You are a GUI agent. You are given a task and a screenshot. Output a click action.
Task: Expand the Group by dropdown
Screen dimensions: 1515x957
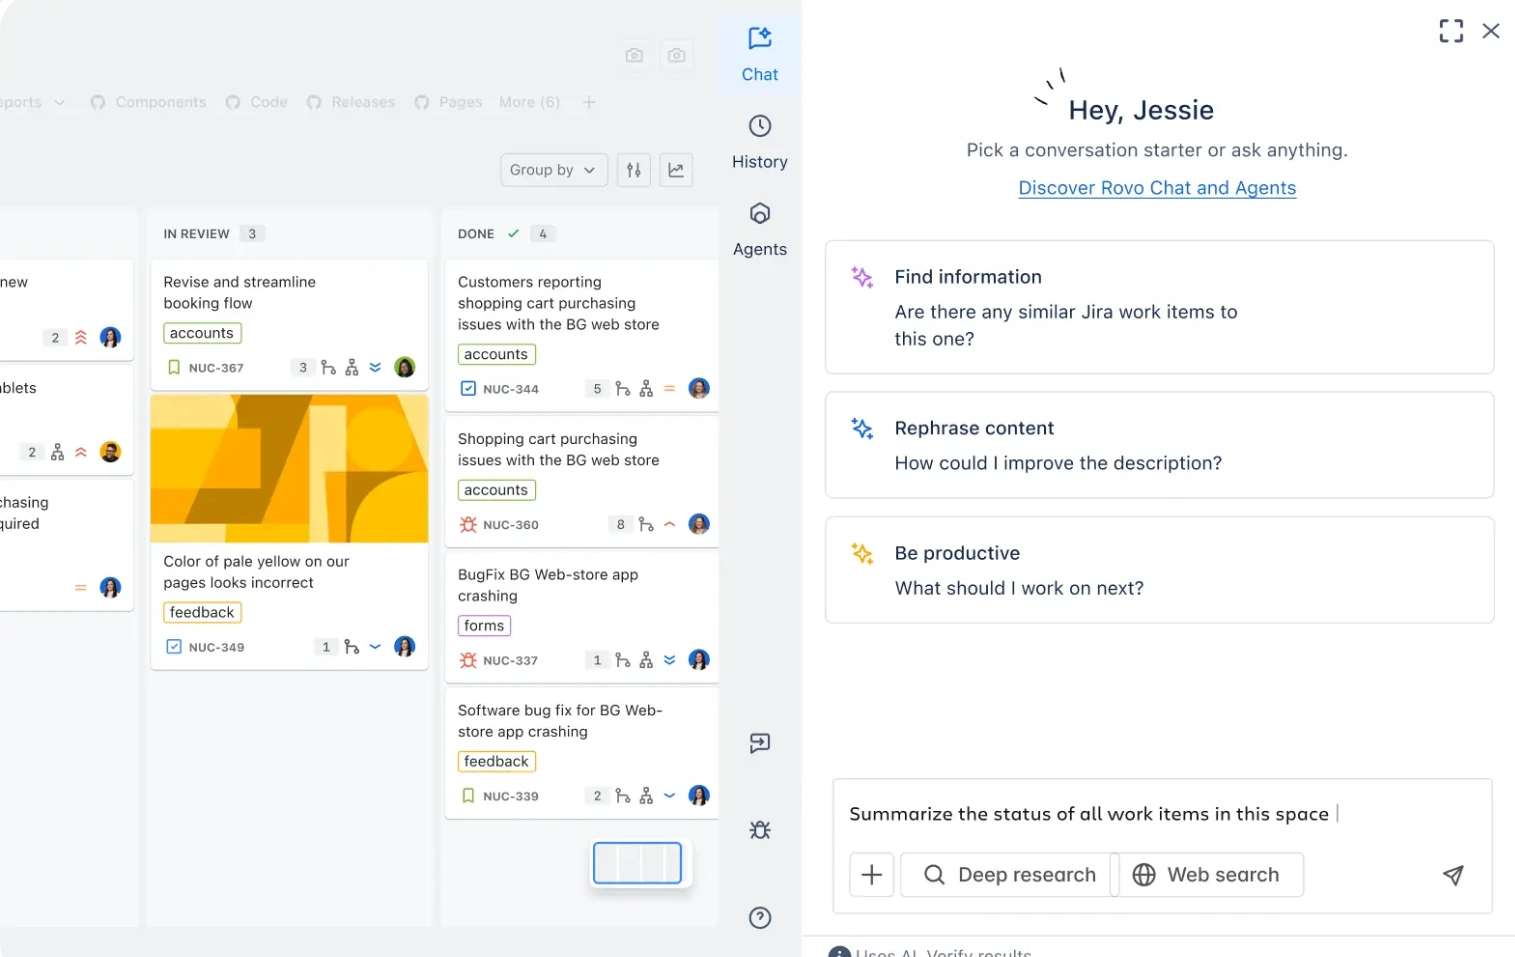pyautogui.click(x=552, y=170)
